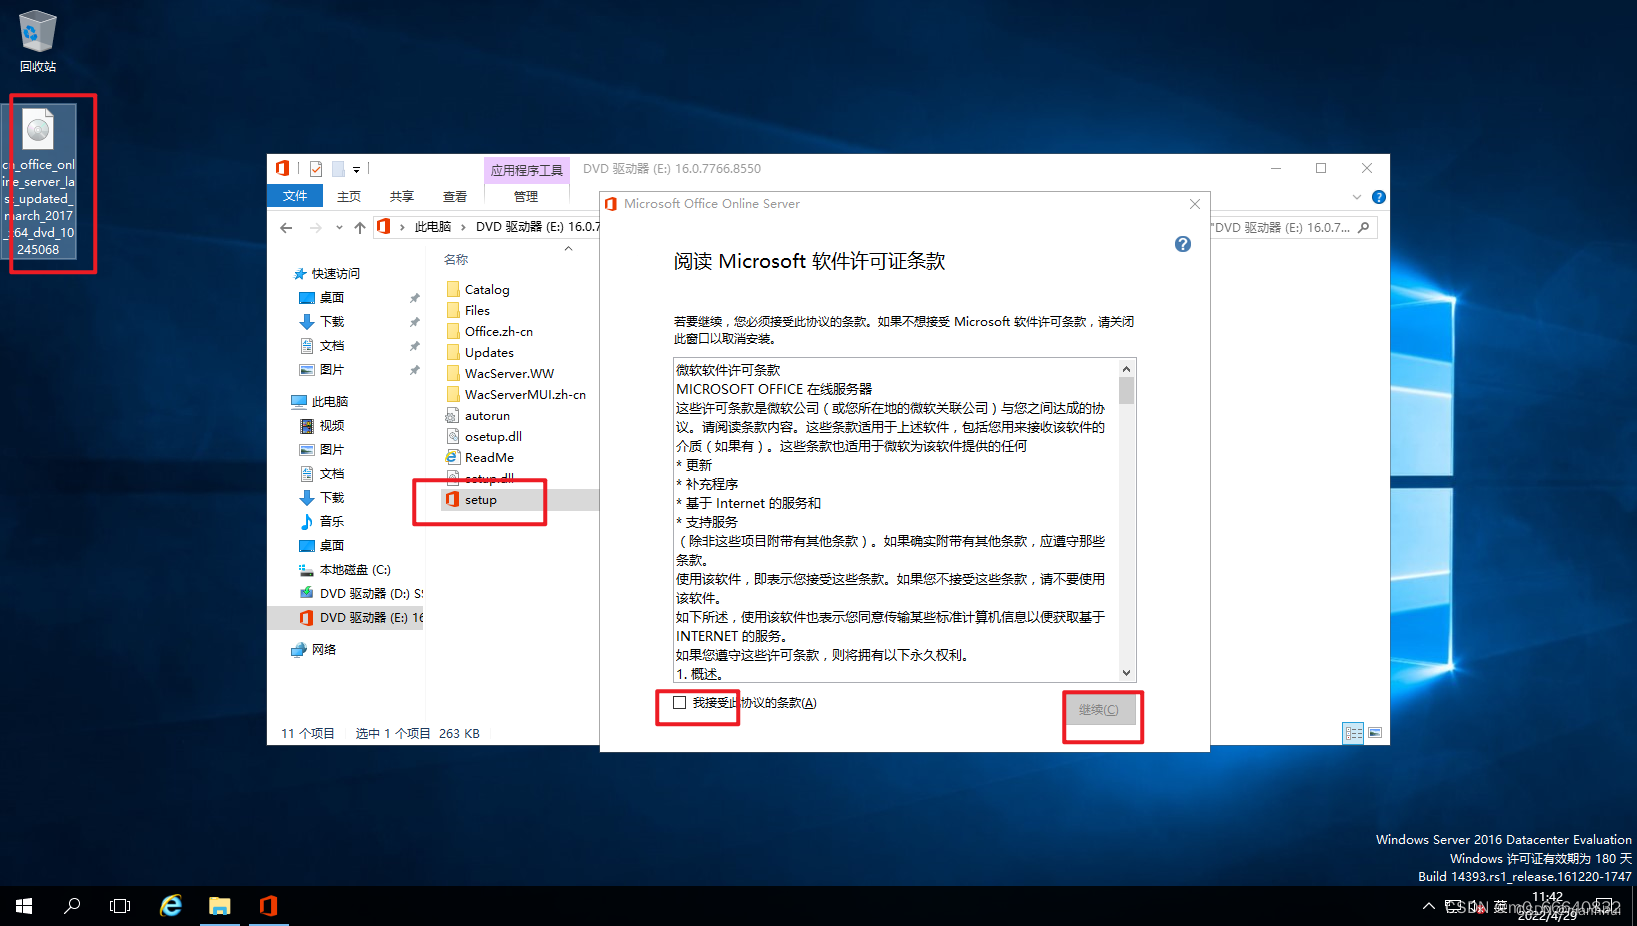Go up one folder level

point(360,228)
